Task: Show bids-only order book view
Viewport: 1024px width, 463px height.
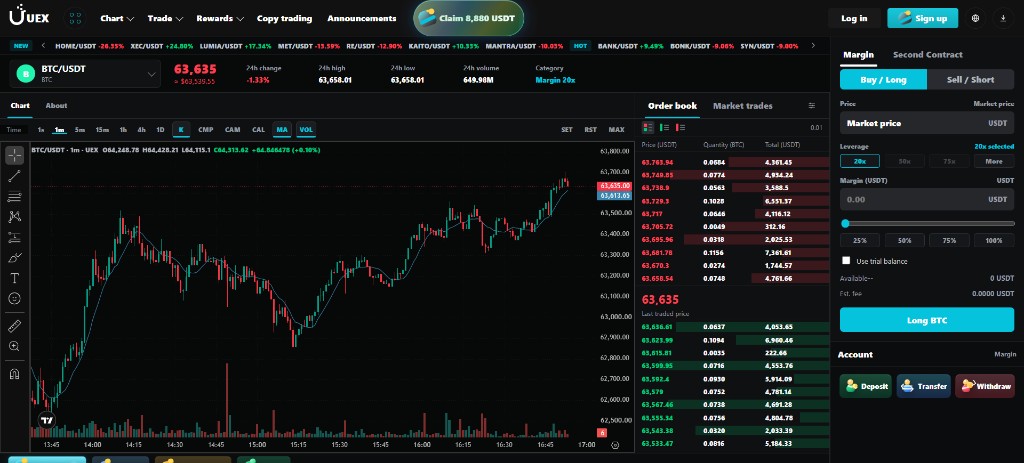Action: pyautogui.click(x=664, y=127)
